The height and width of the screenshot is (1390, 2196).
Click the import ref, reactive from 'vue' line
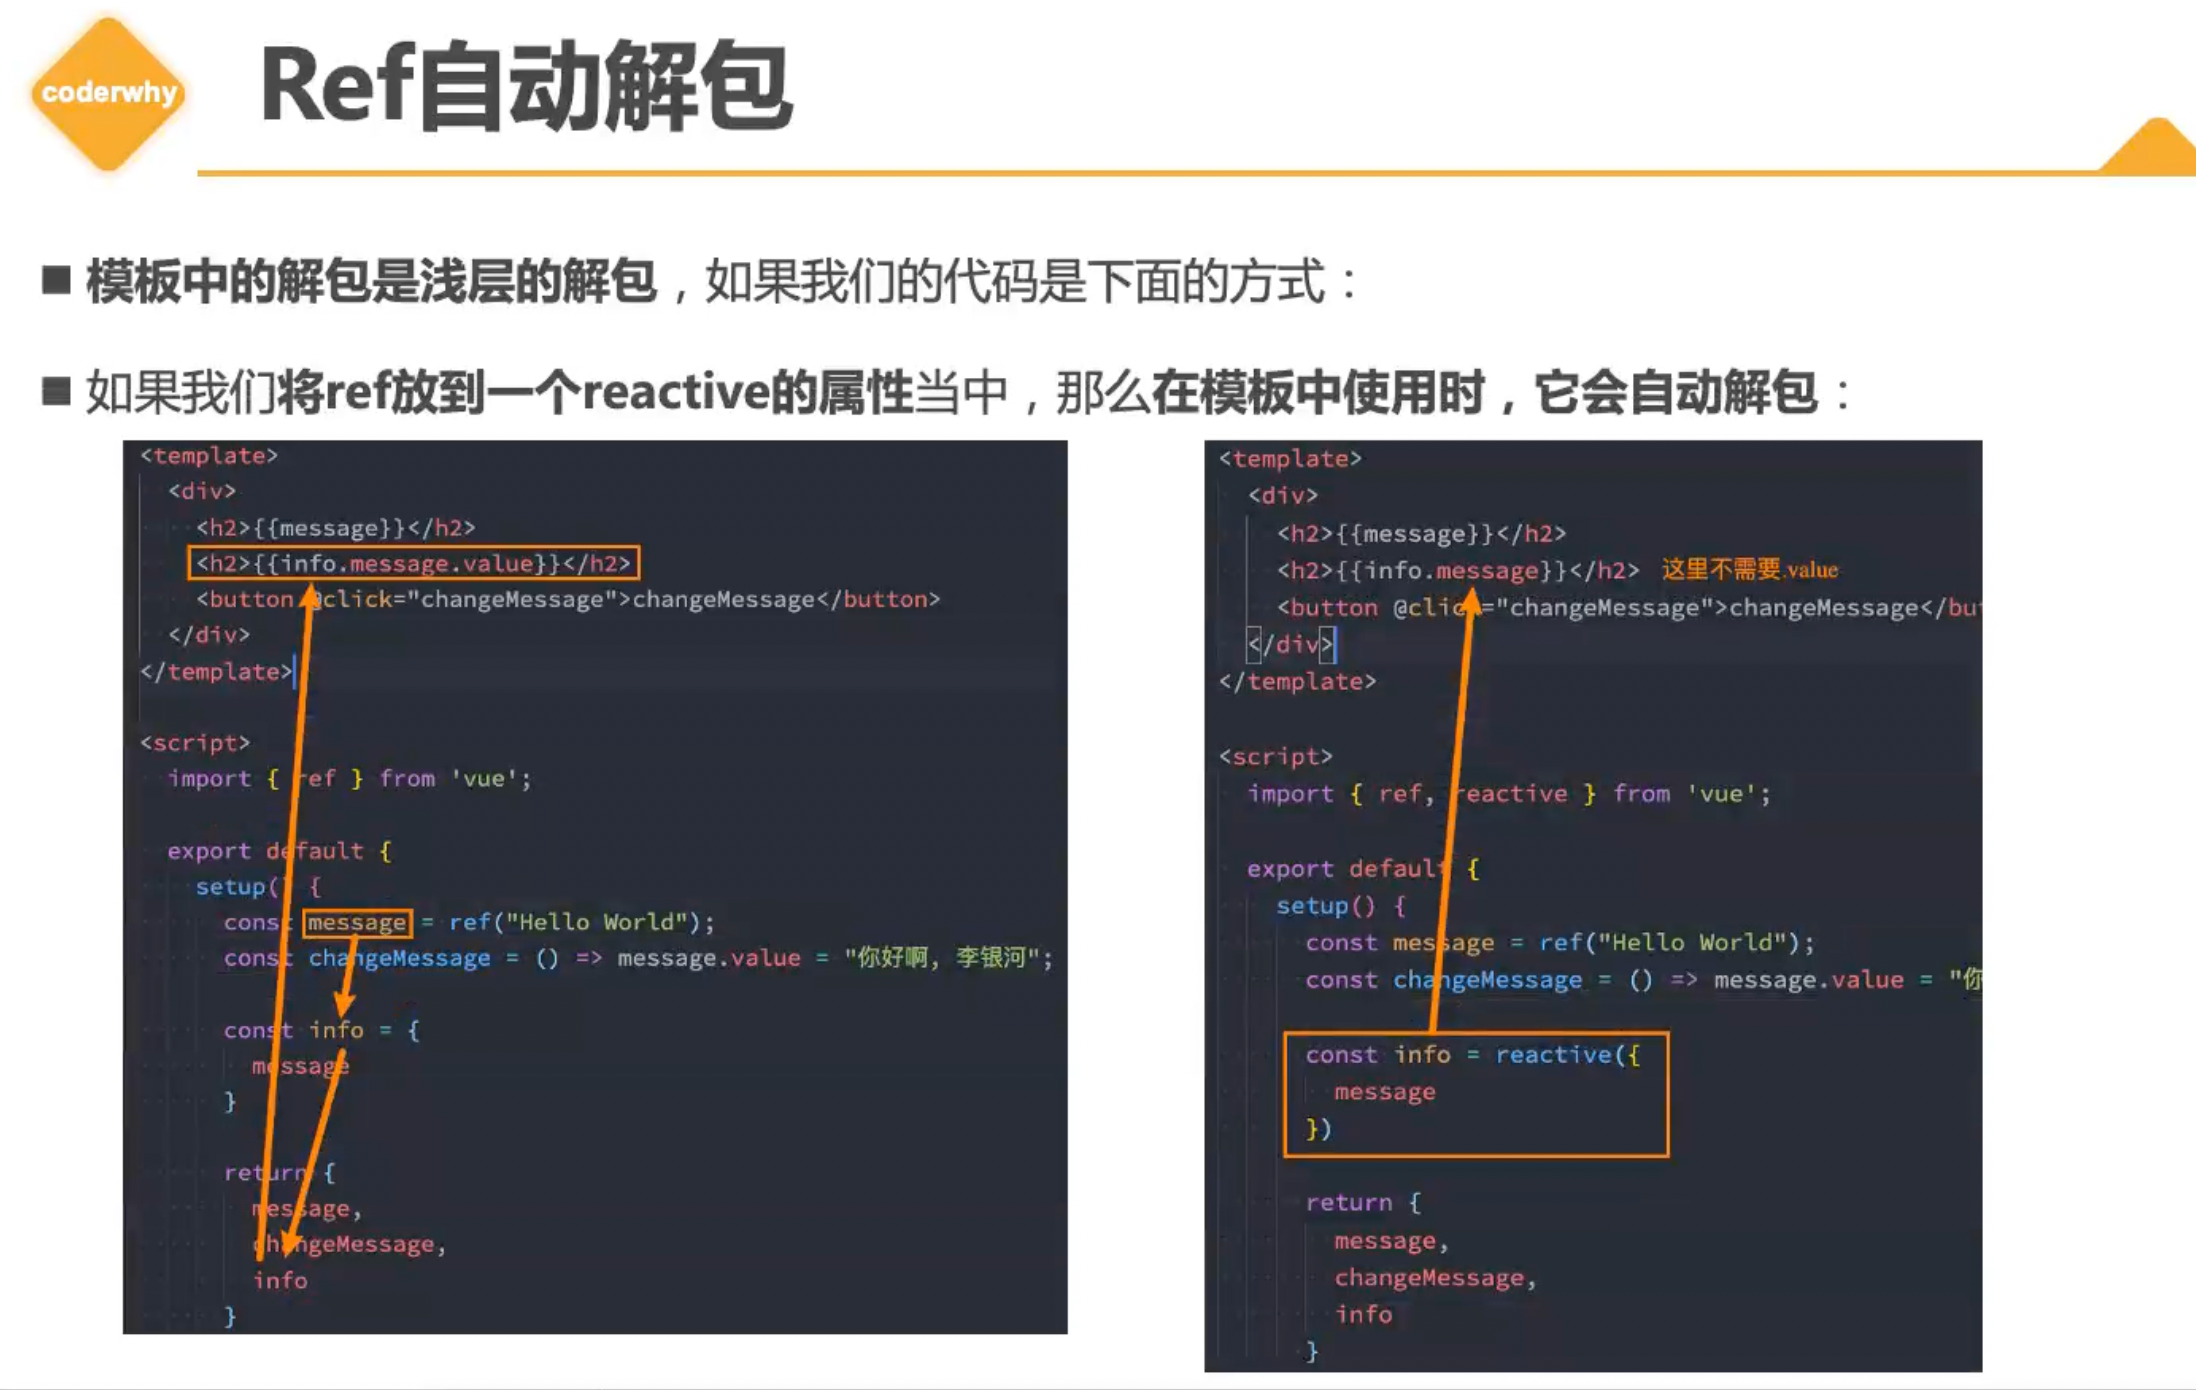coord(1508,794)
